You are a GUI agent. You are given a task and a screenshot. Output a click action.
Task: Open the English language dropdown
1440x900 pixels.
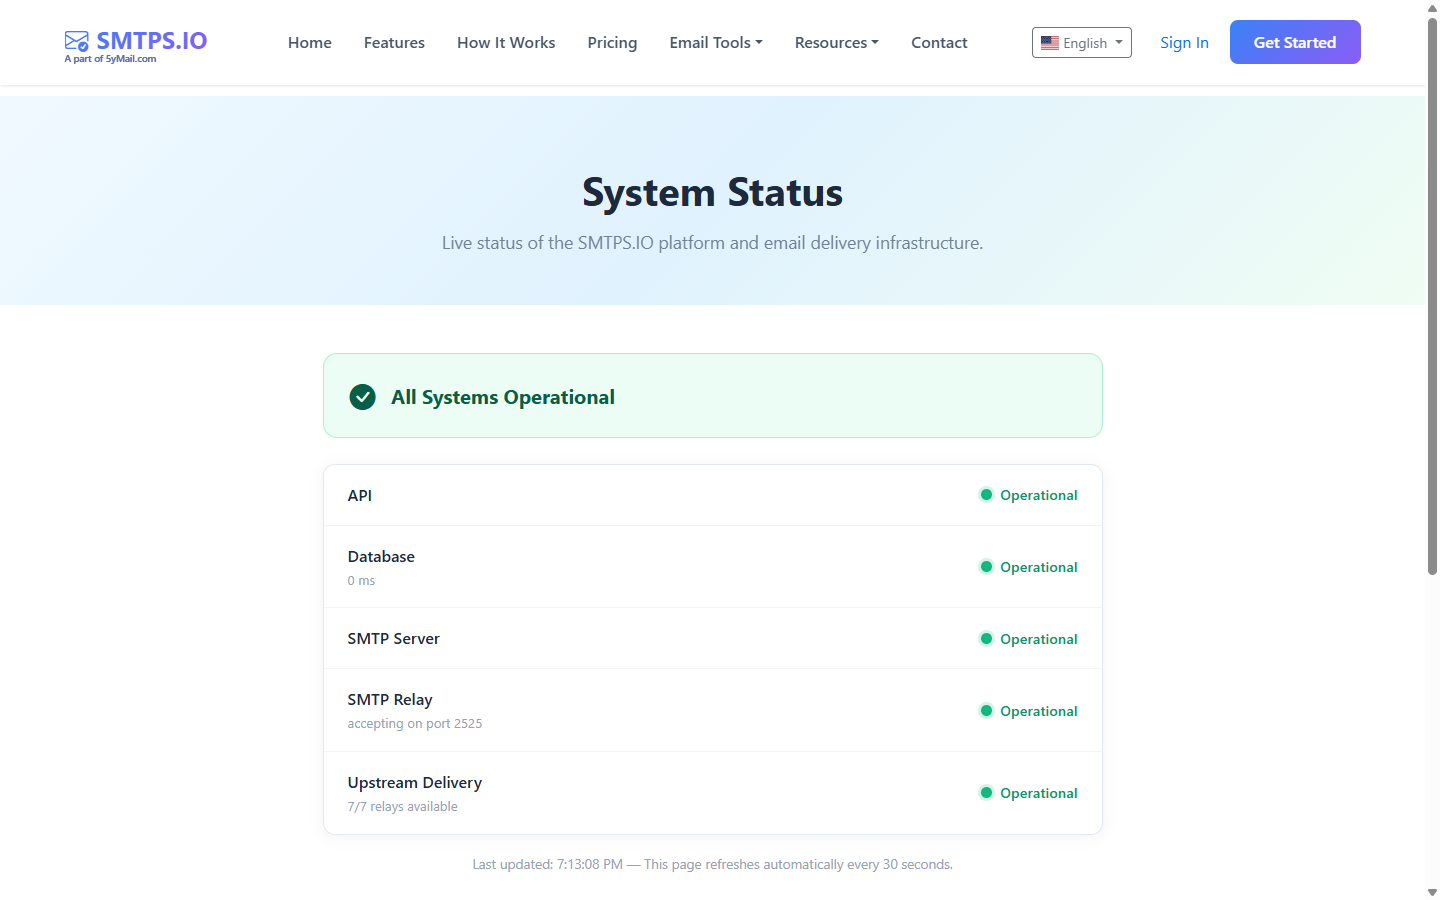click(1082, 43)
